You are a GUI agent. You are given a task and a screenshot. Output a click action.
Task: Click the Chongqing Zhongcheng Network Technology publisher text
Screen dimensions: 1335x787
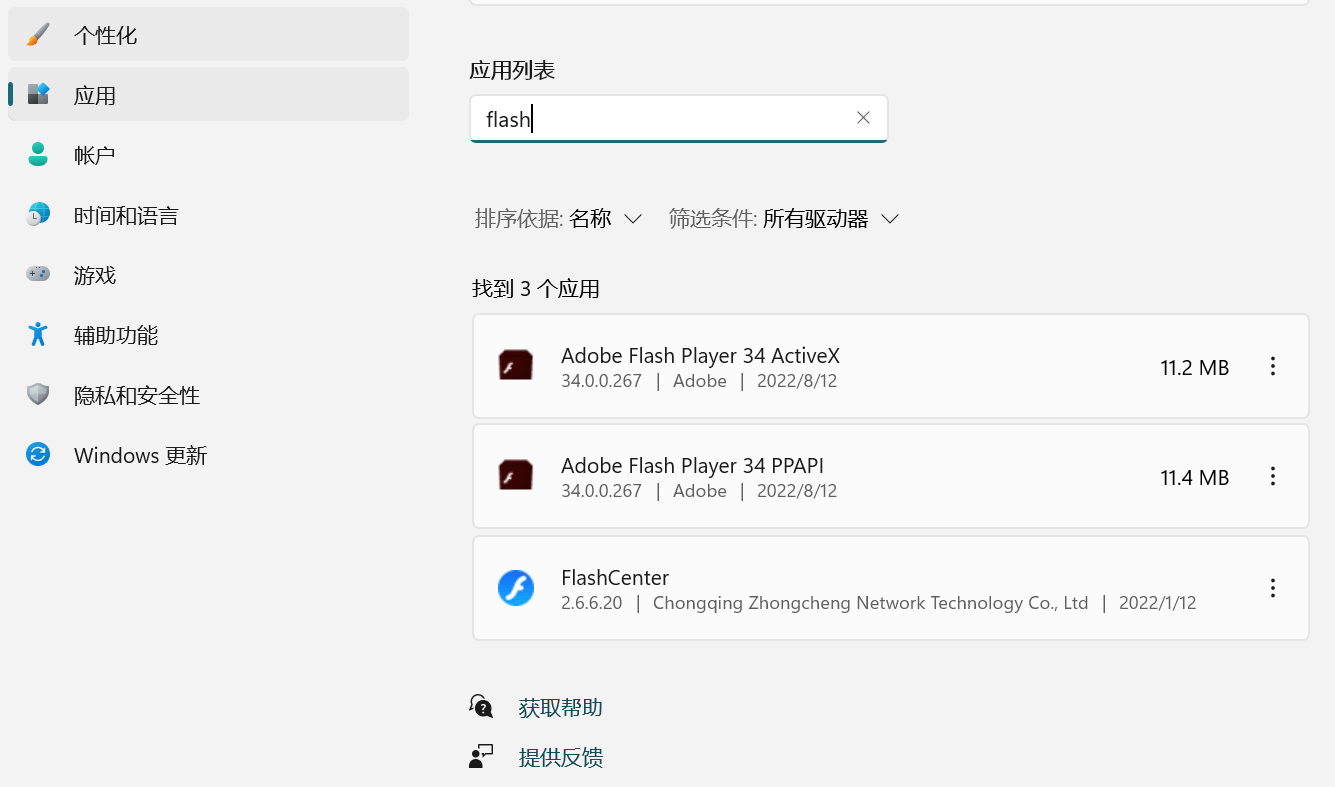click(x=870, y=603)
